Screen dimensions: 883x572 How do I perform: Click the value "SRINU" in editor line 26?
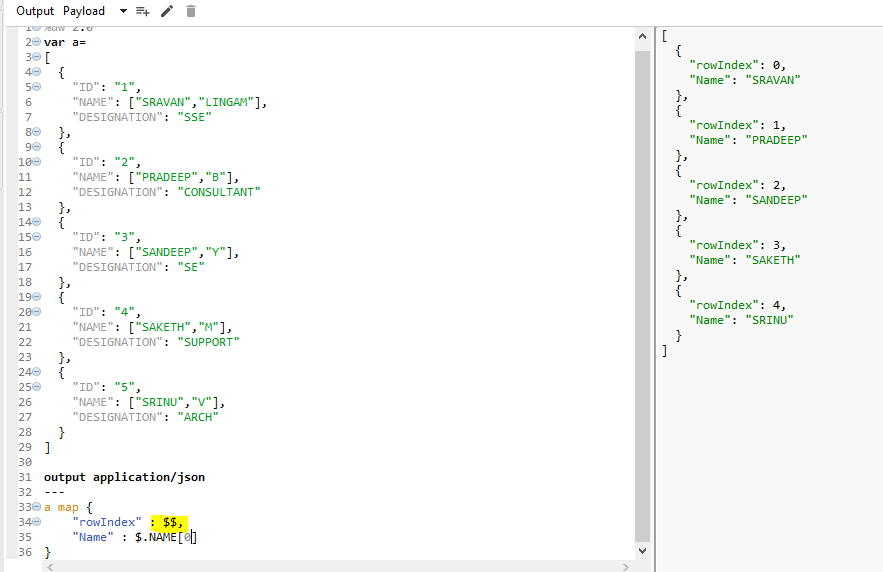[159, 402]
